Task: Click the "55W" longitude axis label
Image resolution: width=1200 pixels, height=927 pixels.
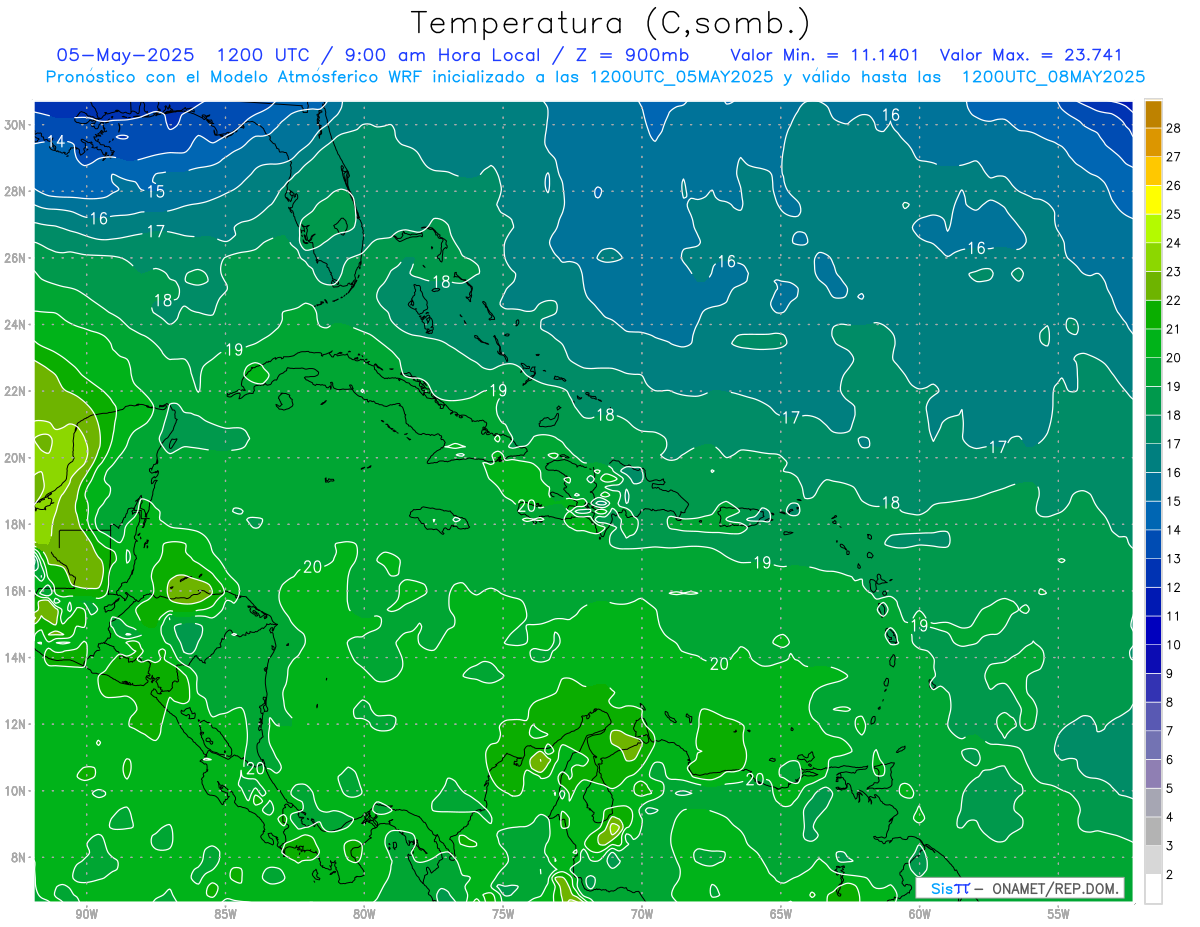Action: [x=1059, y=914]
